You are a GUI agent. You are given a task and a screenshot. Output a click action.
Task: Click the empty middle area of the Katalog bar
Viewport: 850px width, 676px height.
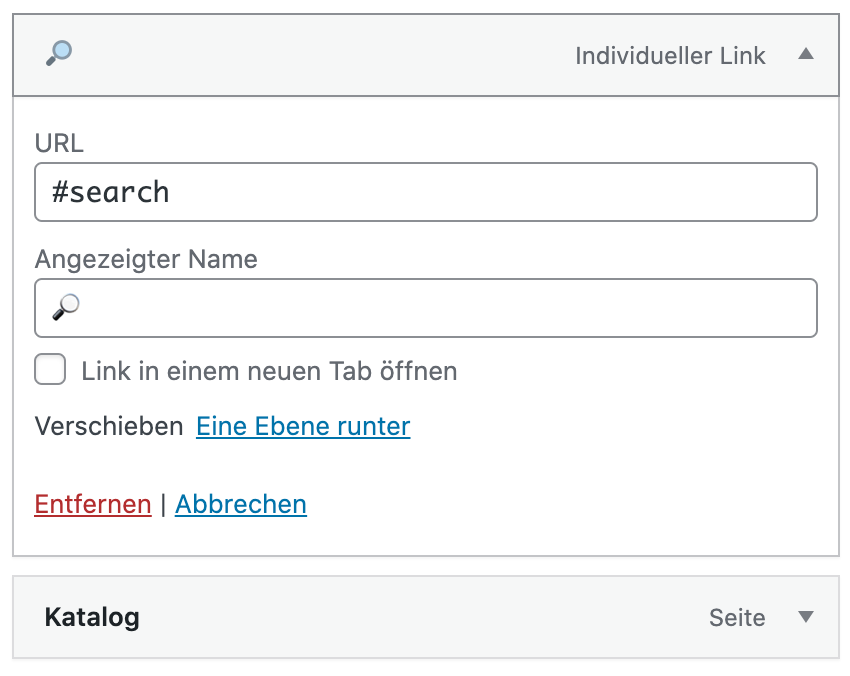[420, 617]
